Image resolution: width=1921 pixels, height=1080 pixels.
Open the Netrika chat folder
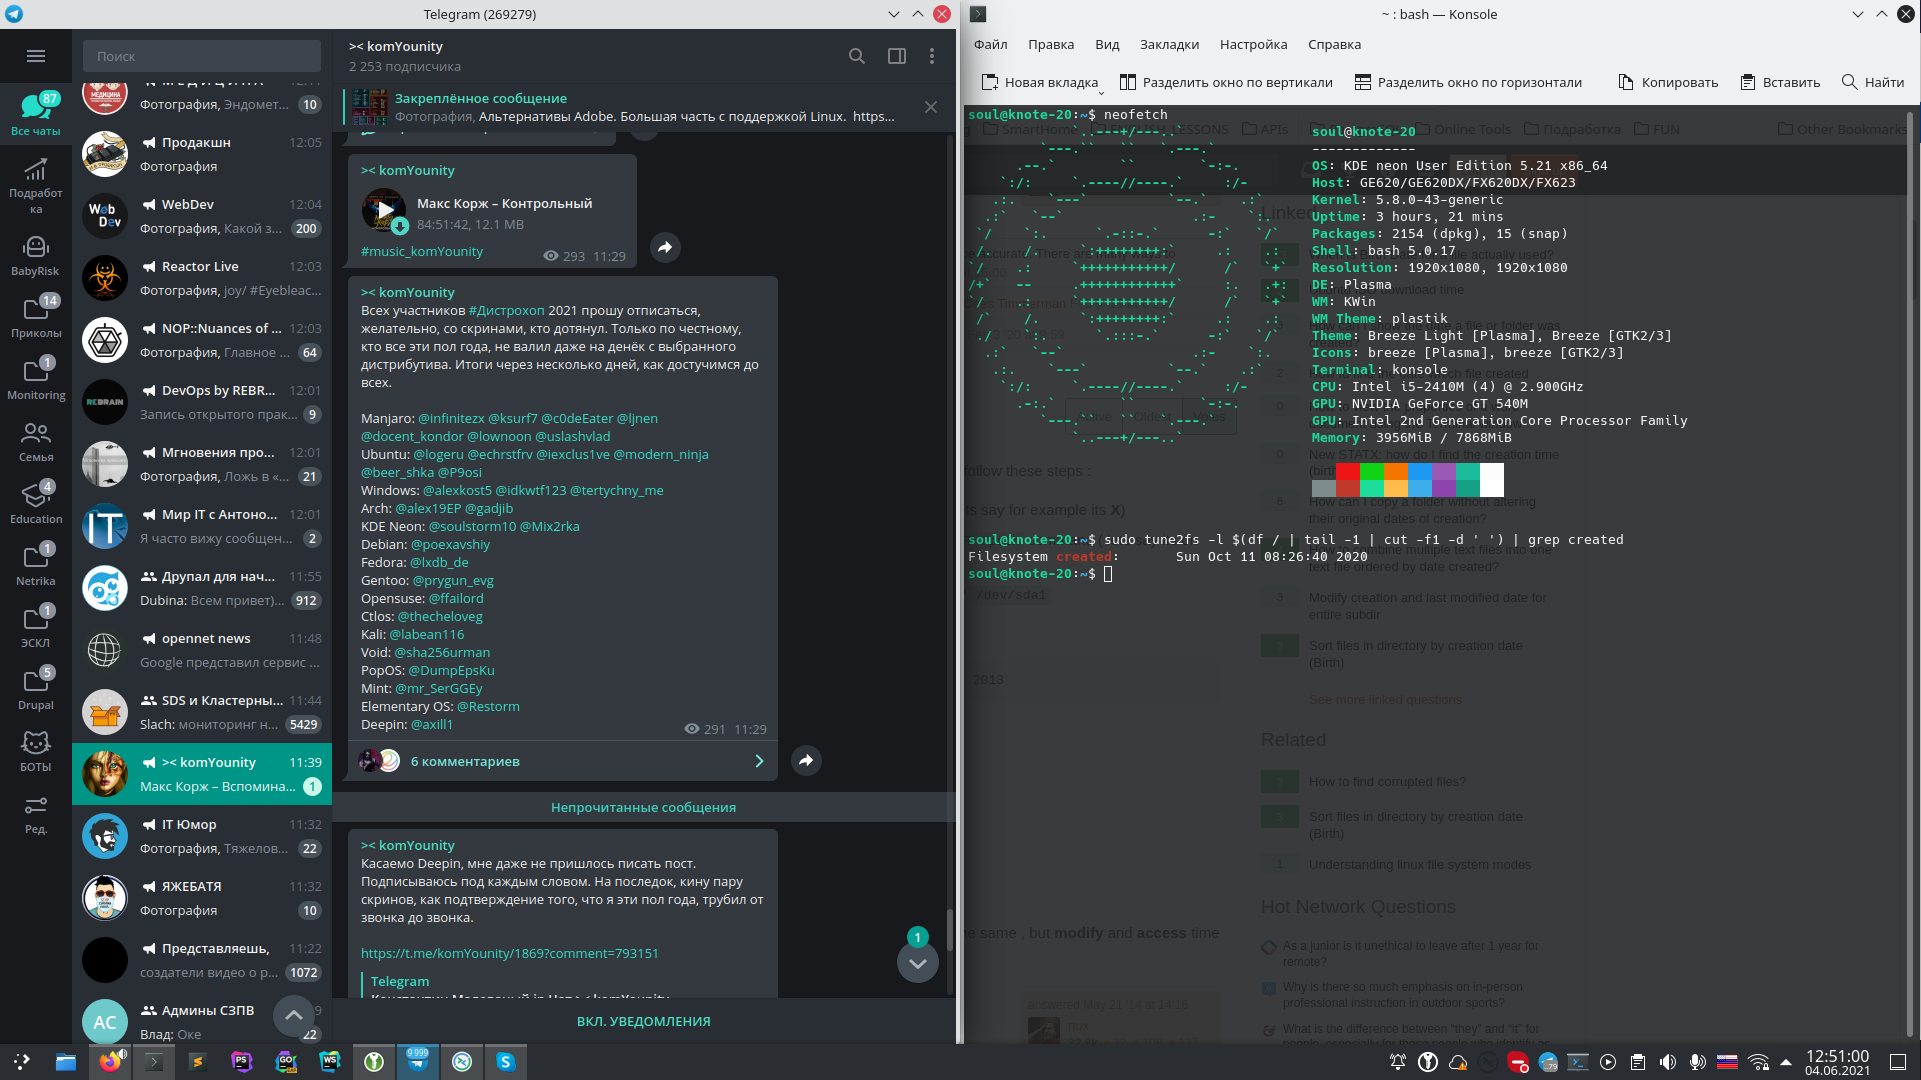[36, 565]
